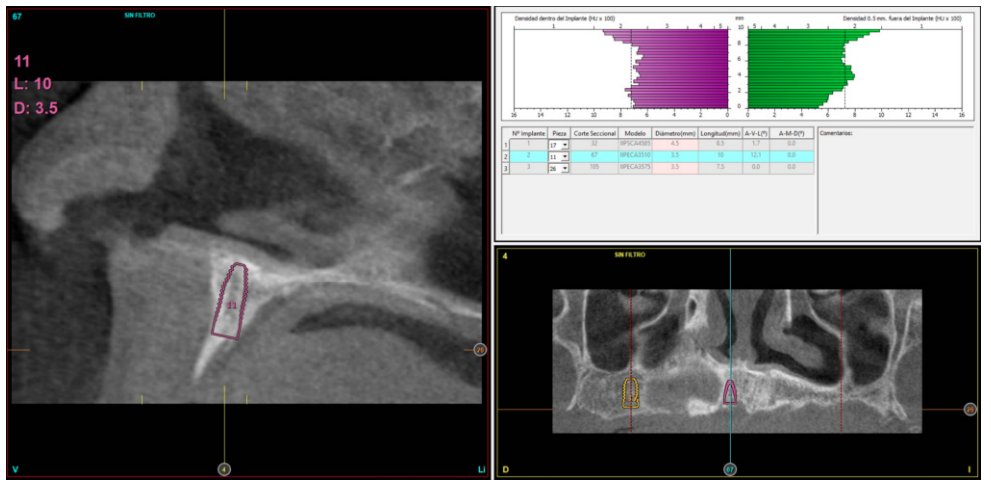
Task: Open the Pieza dropdown for implant 1
Action: [564, 145]
